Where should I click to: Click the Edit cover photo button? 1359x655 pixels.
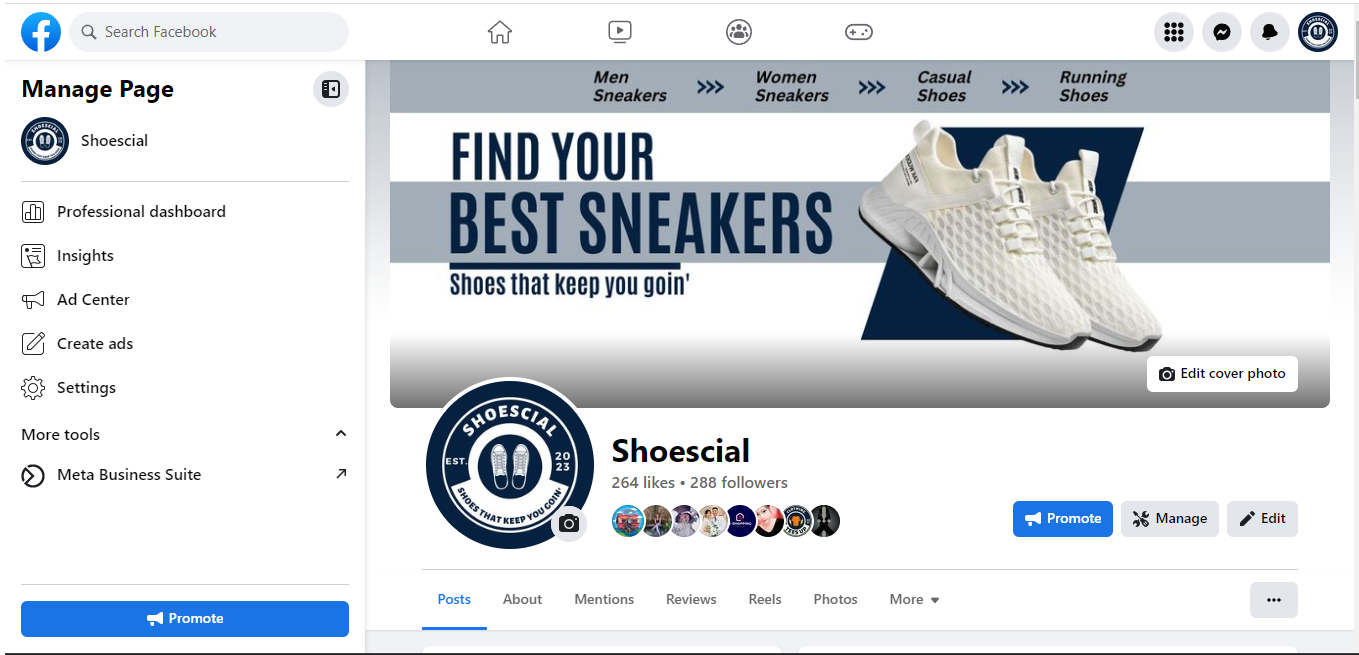[1222, 374]
